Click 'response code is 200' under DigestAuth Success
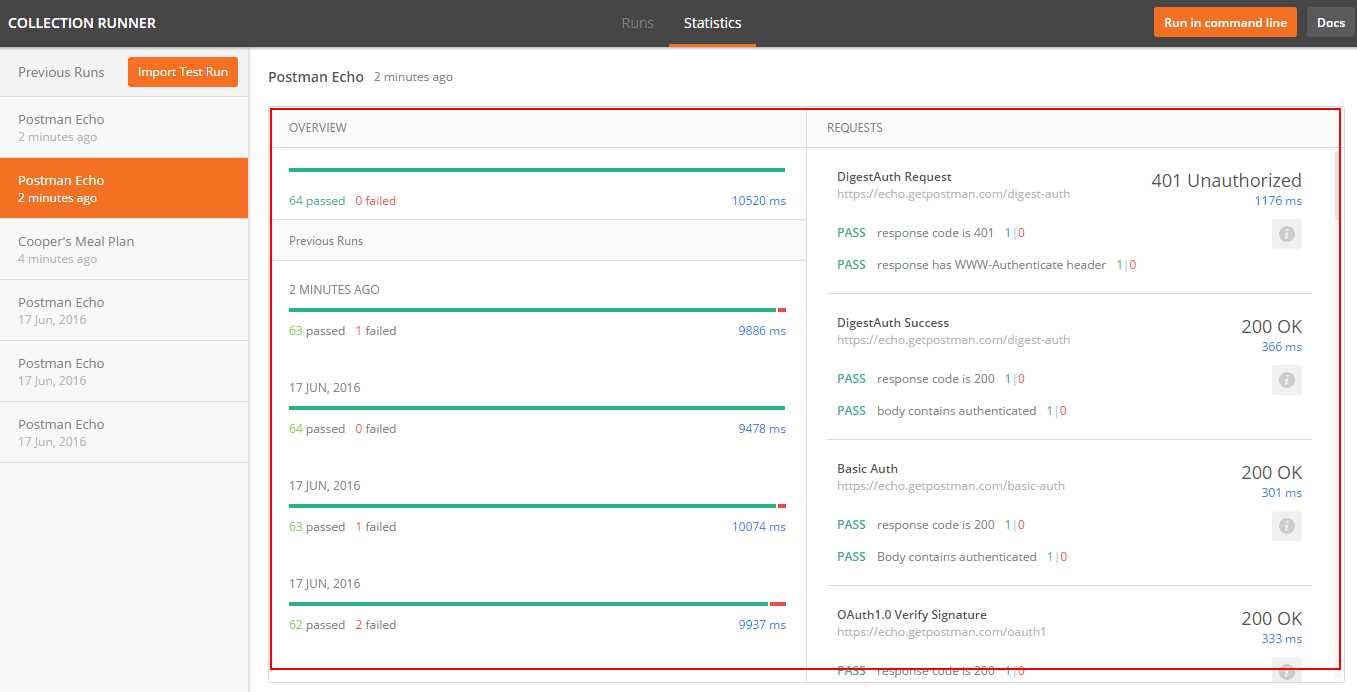 [936, 379]
